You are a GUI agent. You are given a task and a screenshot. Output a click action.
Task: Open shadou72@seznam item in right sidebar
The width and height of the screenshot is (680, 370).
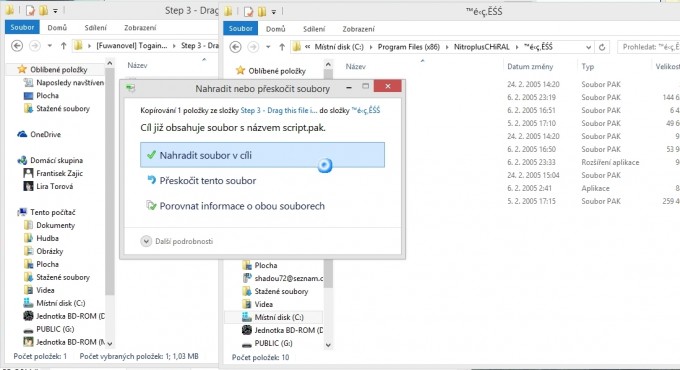click(x=288, y=278)
